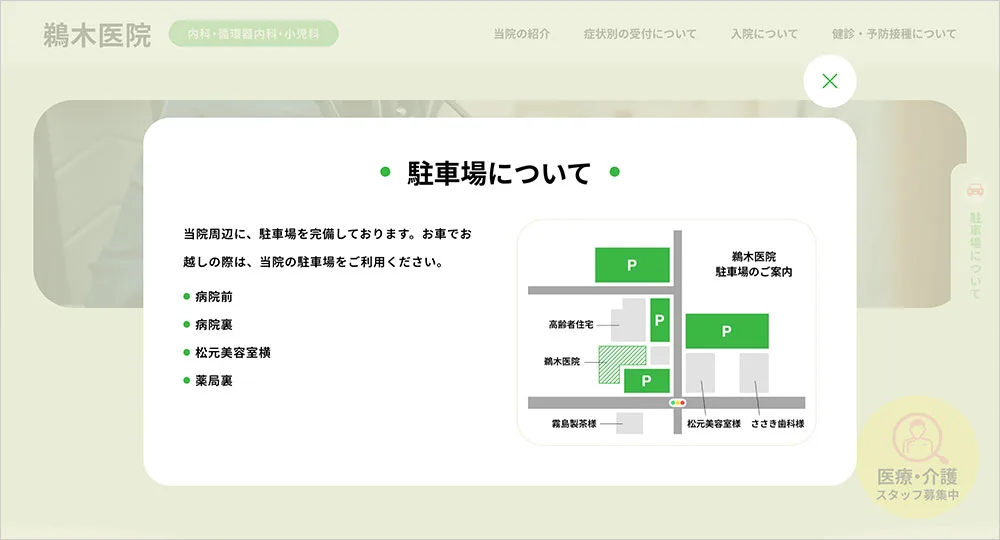Screen dimensions: 1000x540
Task: Open the 症状別の受付について menu item
Action: pyautogui.click(x=640, y=34)
